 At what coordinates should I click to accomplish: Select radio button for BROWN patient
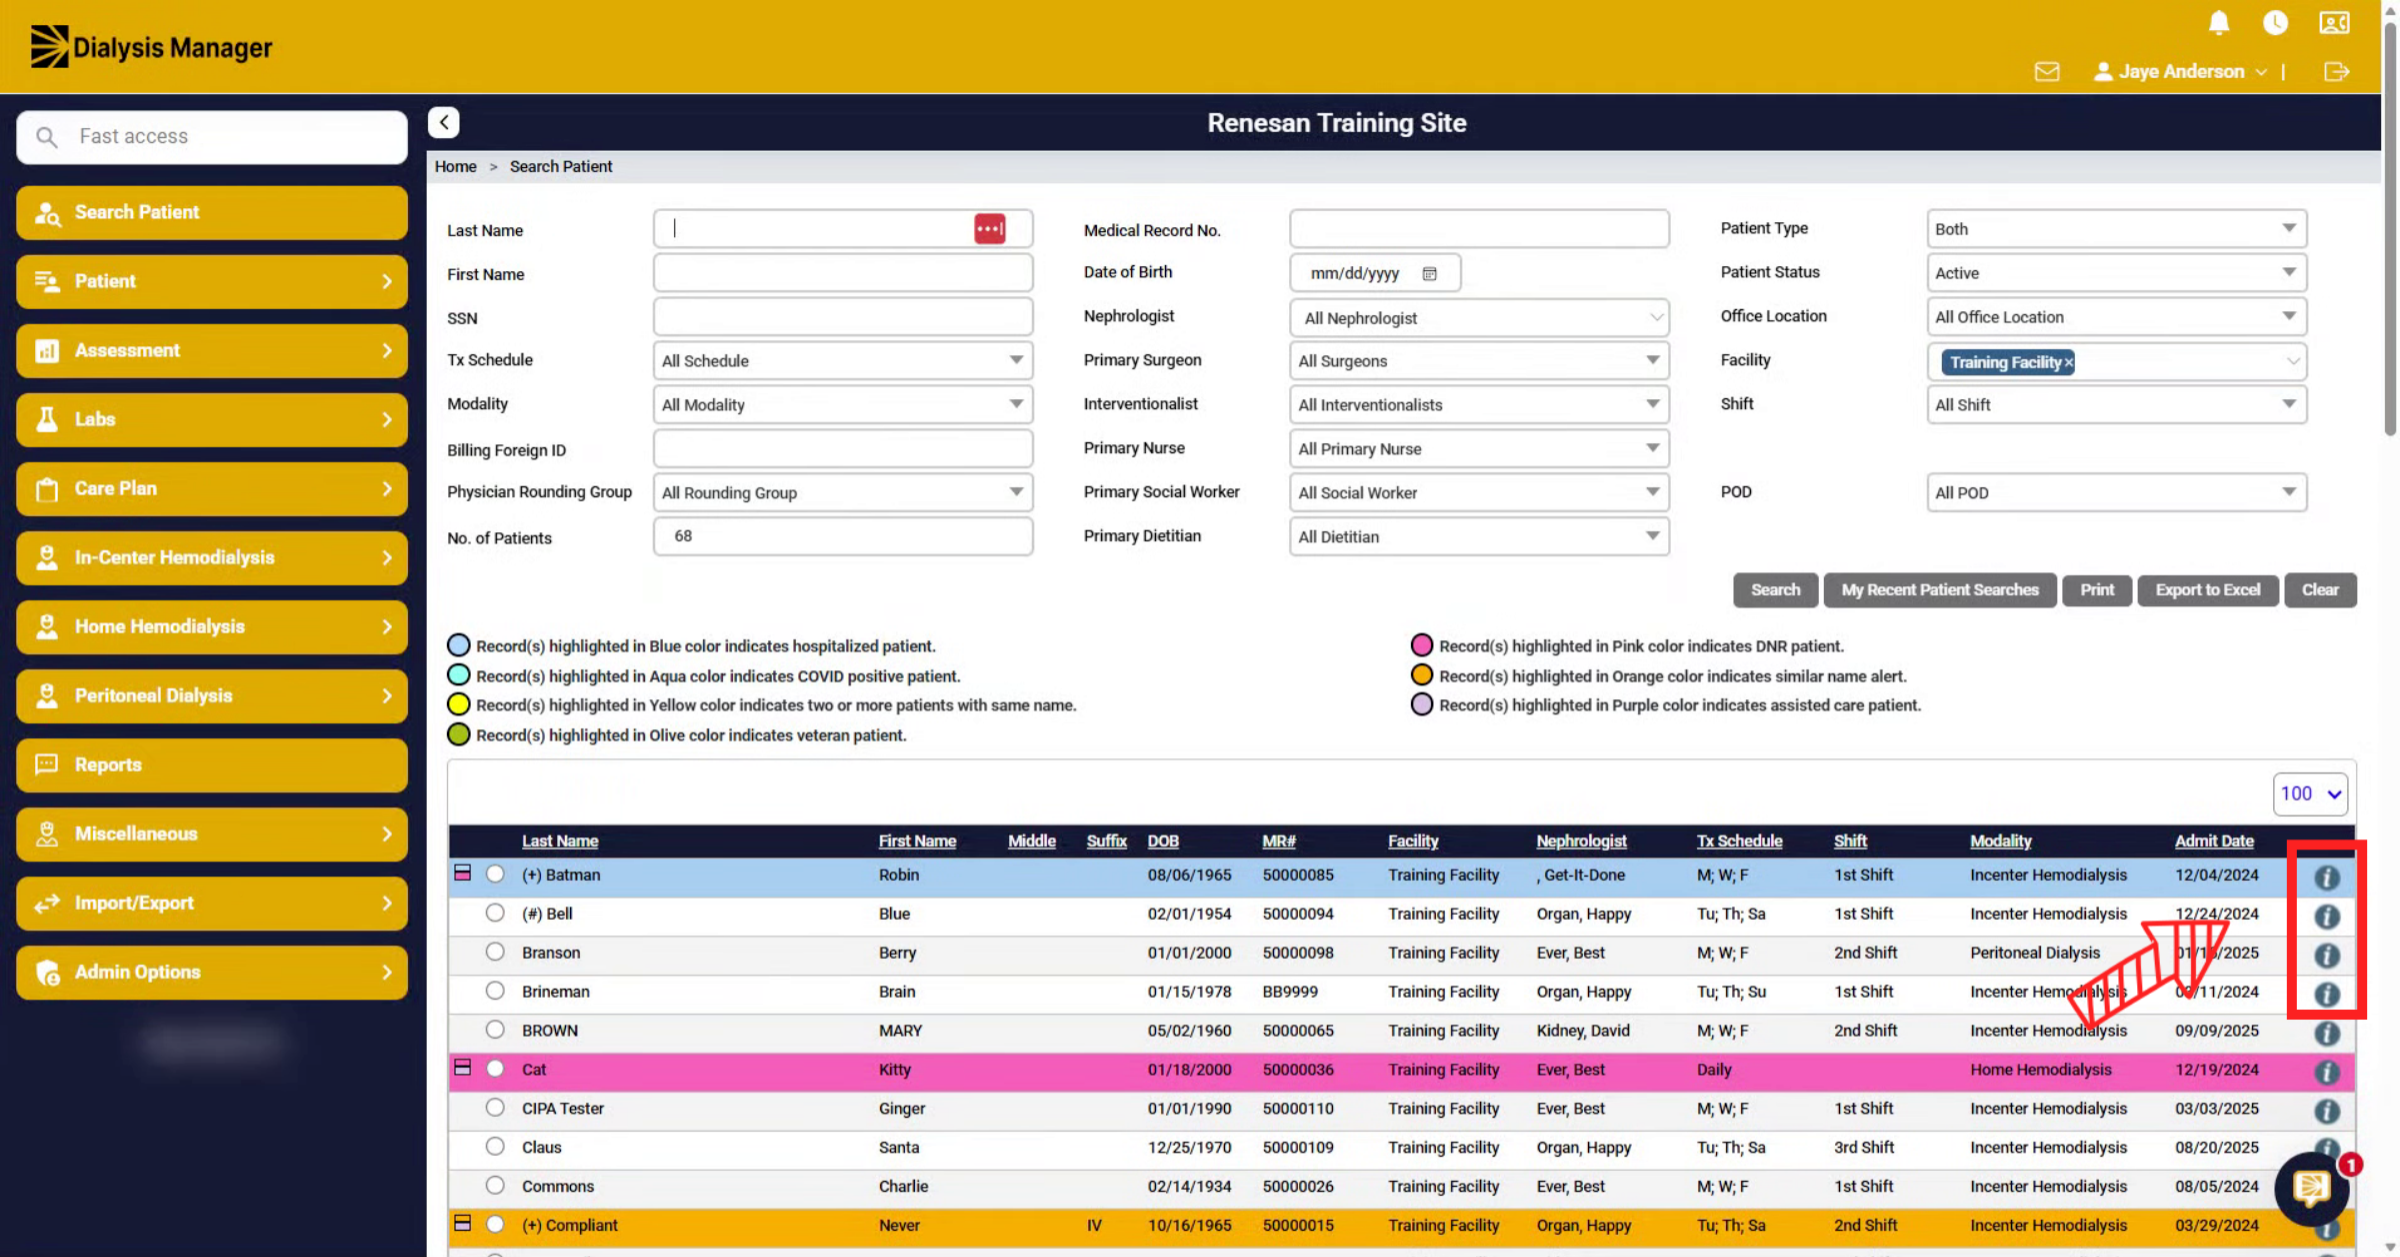pyautogui.click(x=495, y=1030)
